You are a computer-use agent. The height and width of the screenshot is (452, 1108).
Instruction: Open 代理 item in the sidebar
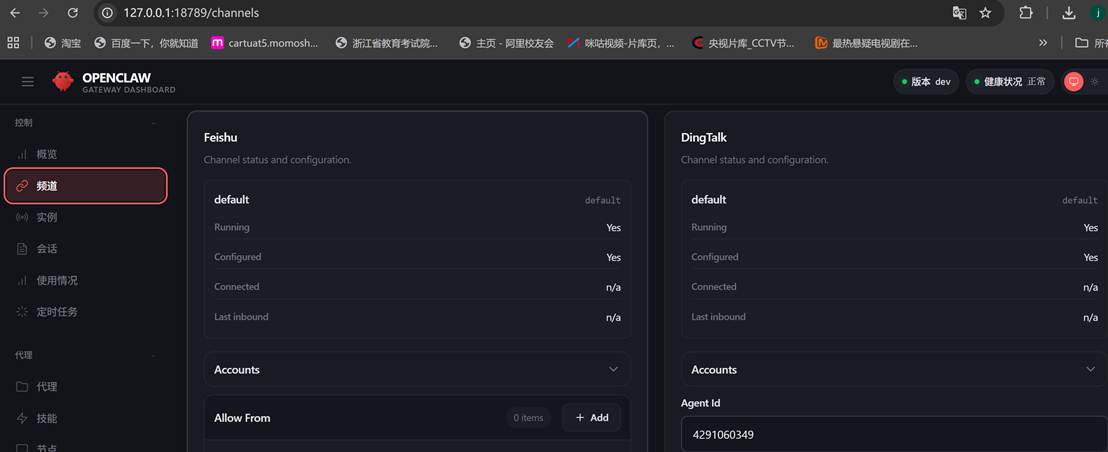(85, 386)
